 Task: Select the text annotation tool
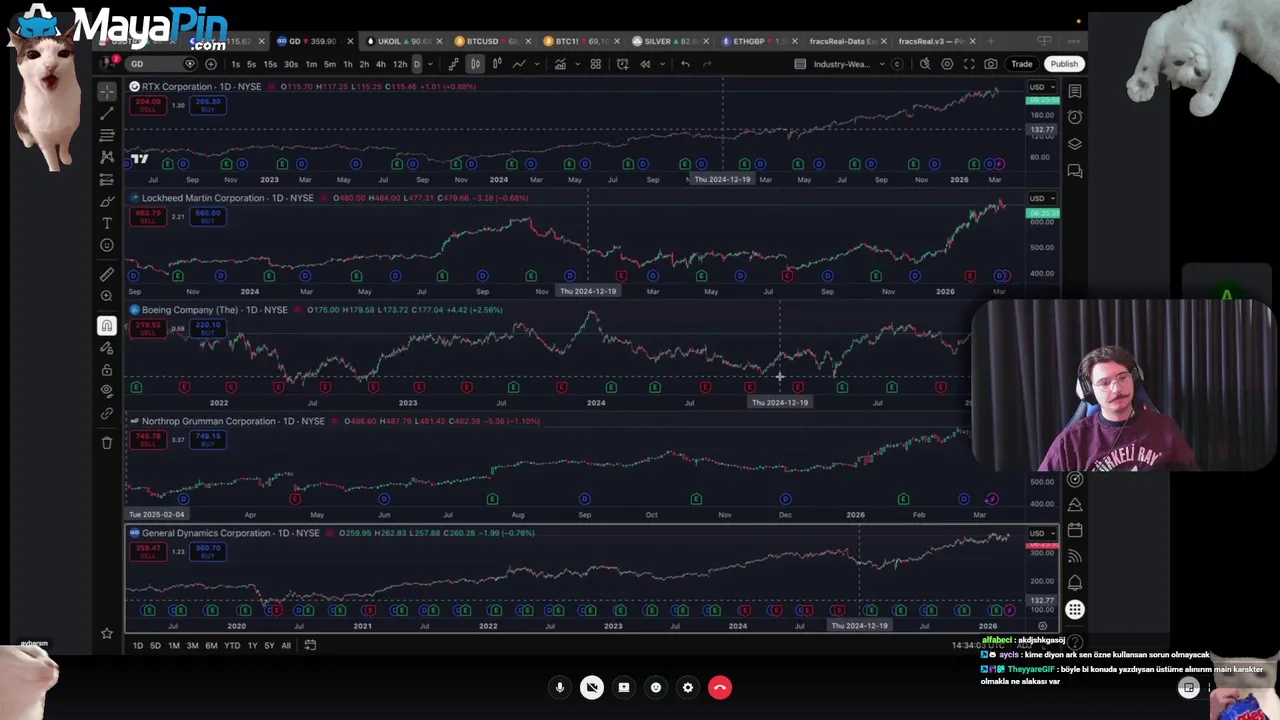[x=107, y=223]
